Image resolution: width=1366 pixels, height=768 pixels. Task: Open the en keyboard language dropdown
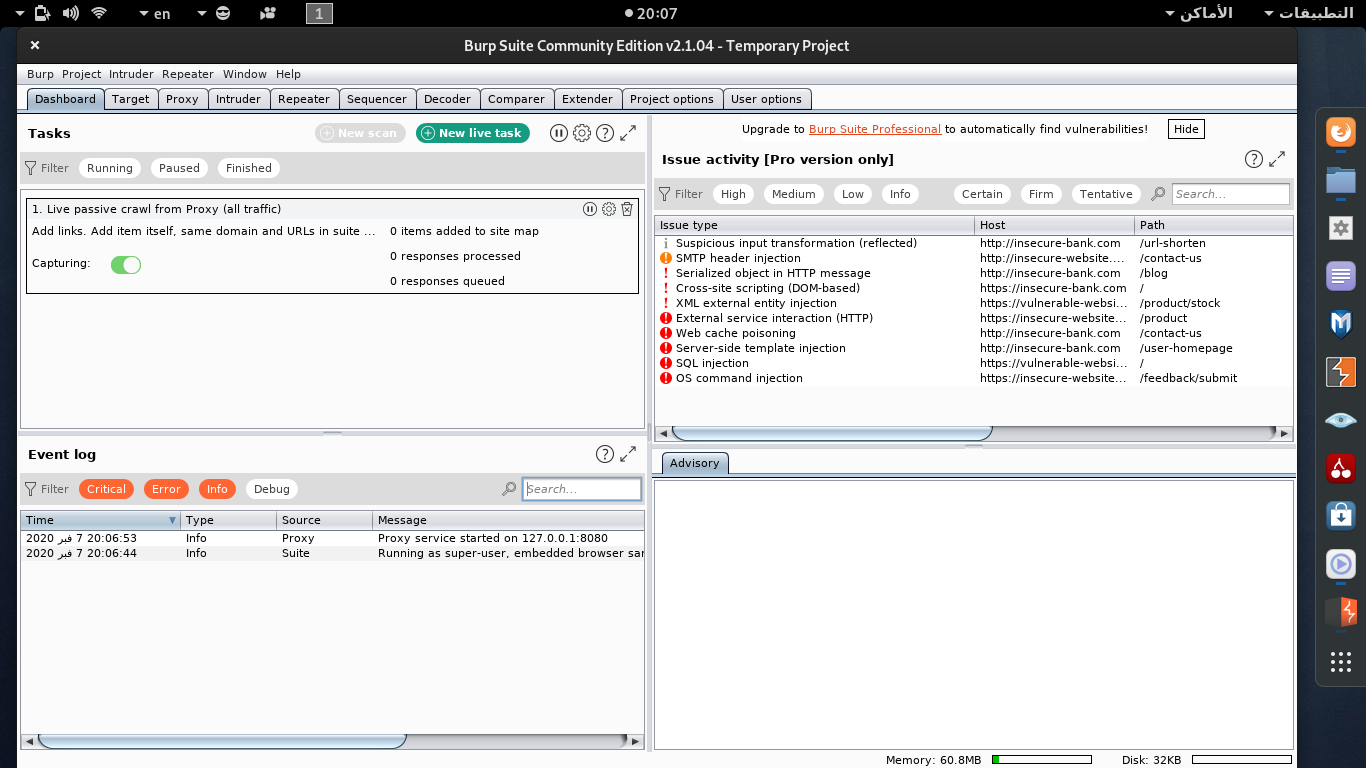click(154, 13)
